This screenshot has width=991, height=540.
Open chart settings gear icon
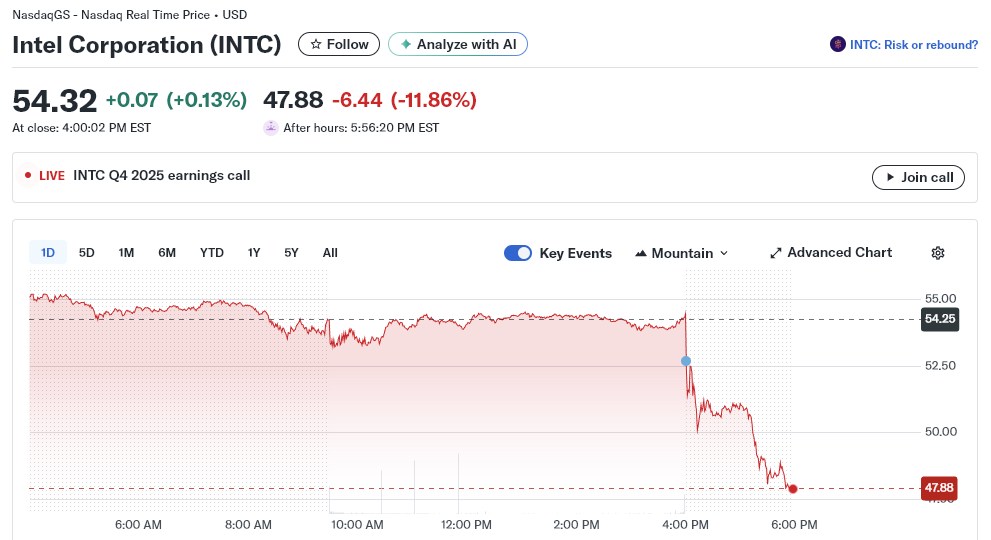937,253
